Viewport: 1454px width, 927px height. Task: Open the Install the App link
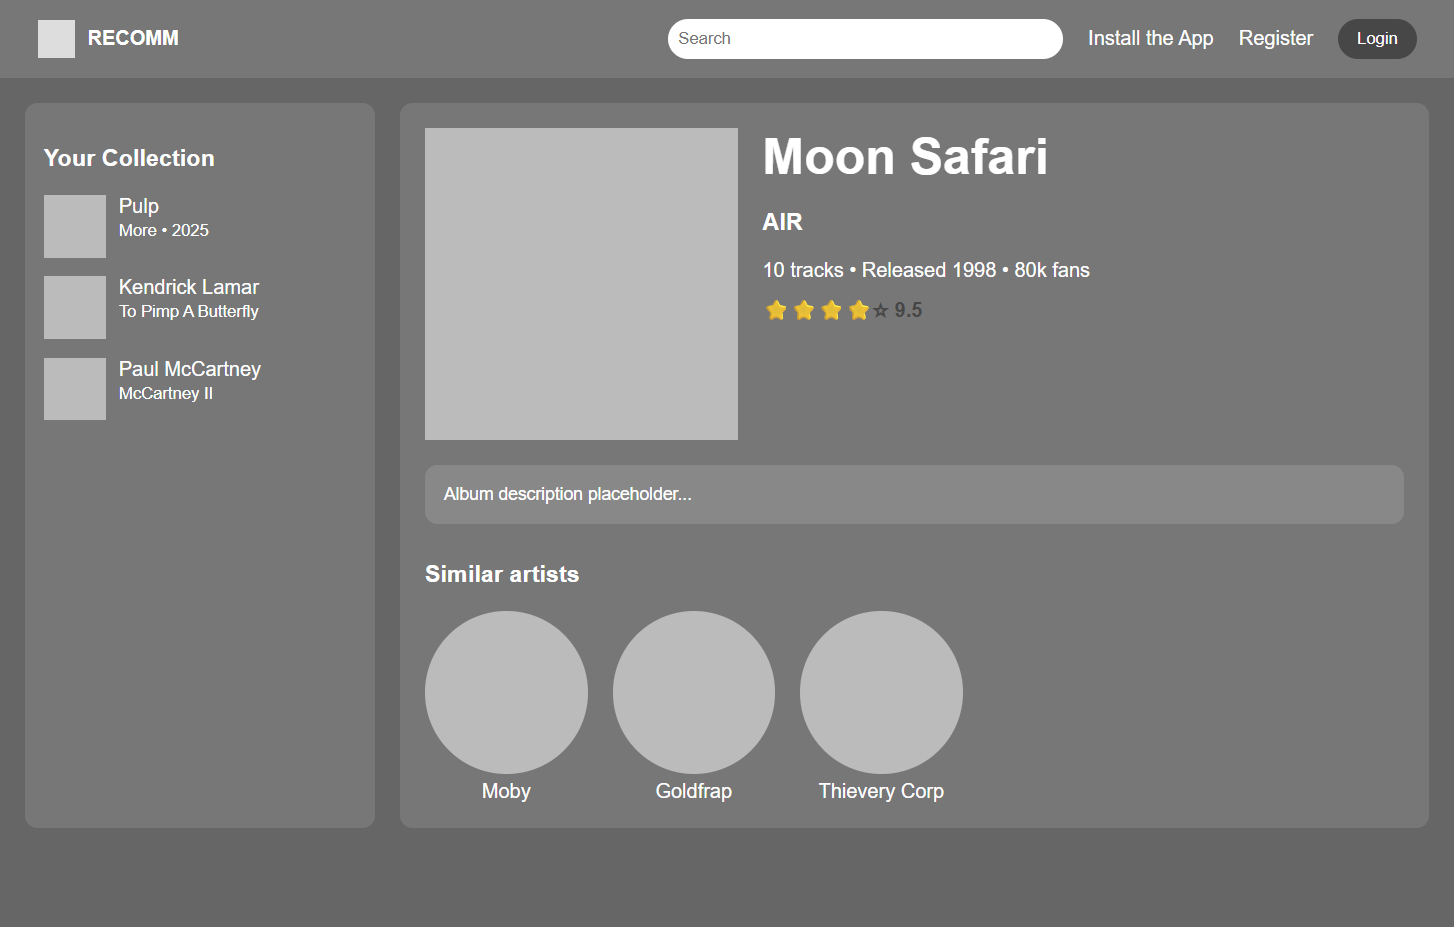click(x=1150, y=38)
